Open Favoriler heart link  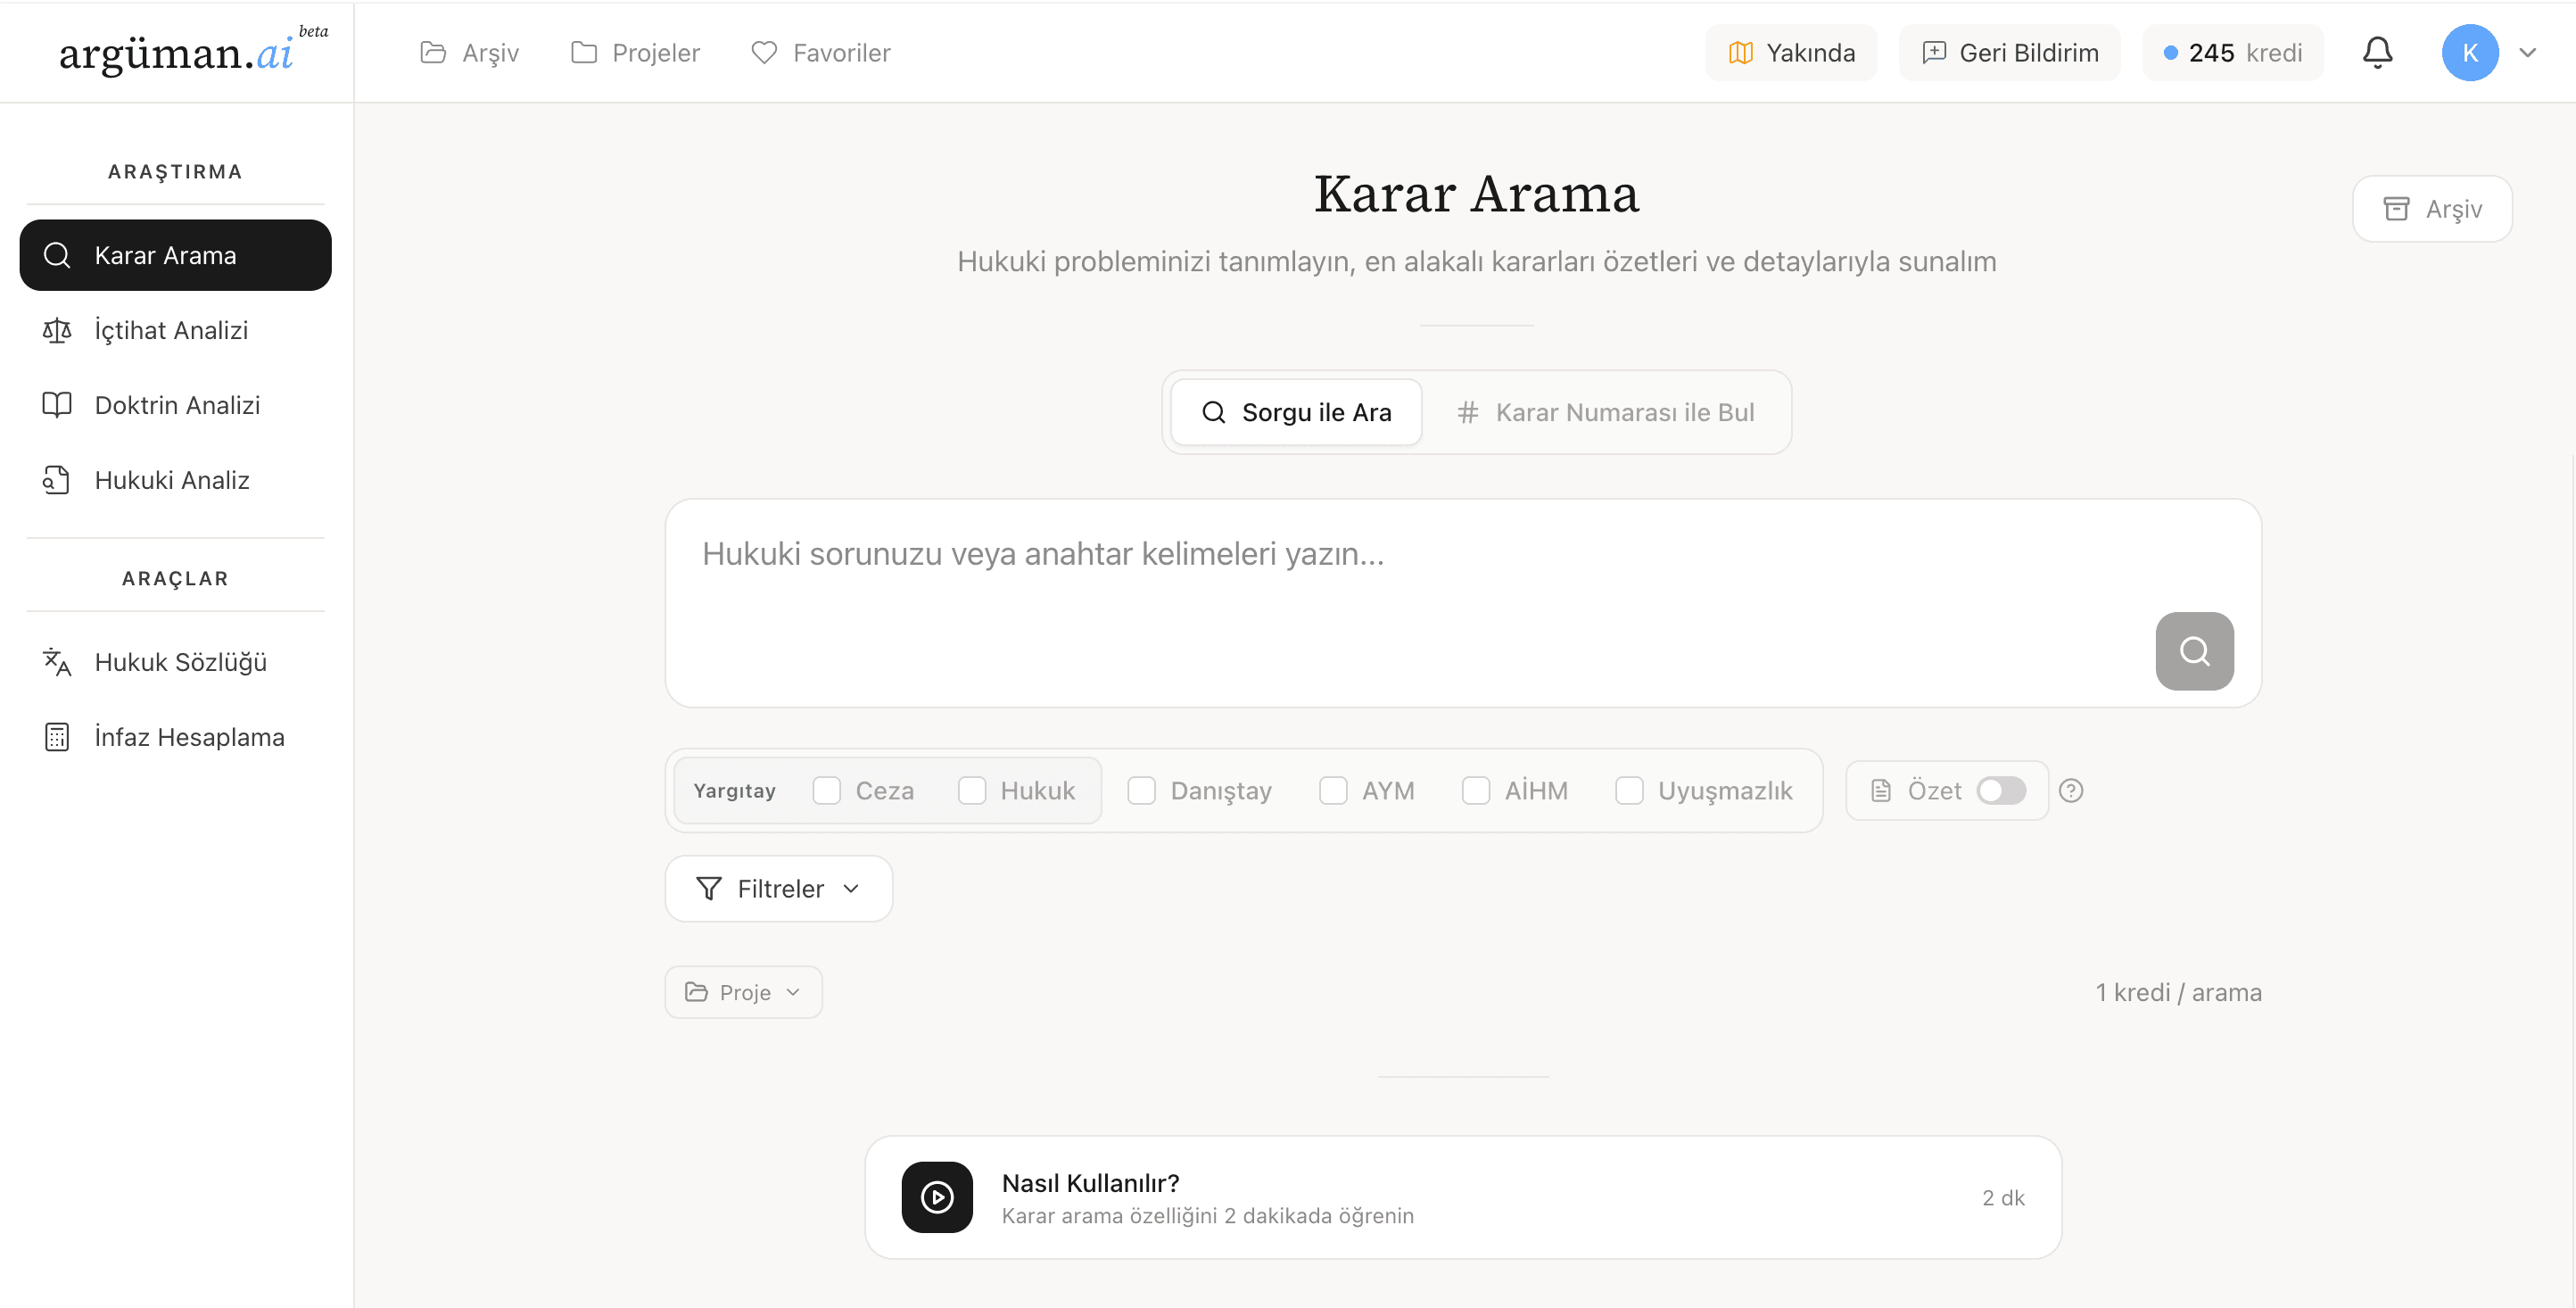820,52
